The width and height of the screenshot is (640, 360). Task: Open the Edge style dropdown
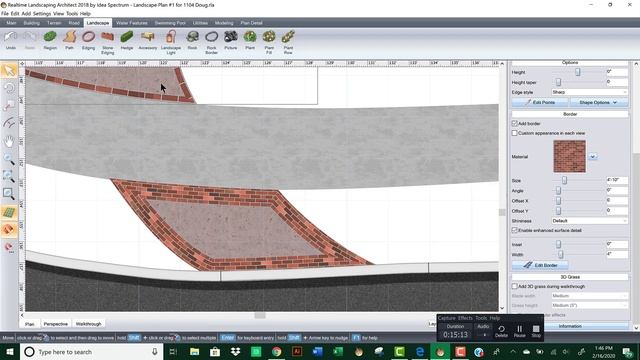pos(589,92)
